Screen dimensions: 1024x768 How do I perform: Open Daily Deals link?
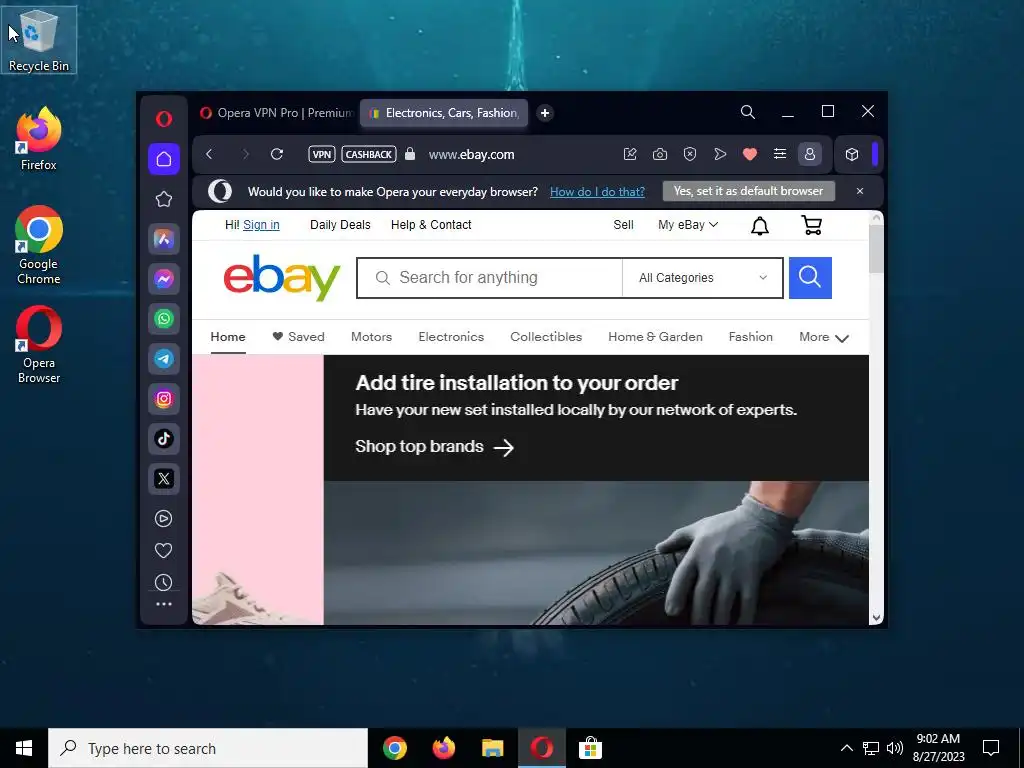[340, 225]
